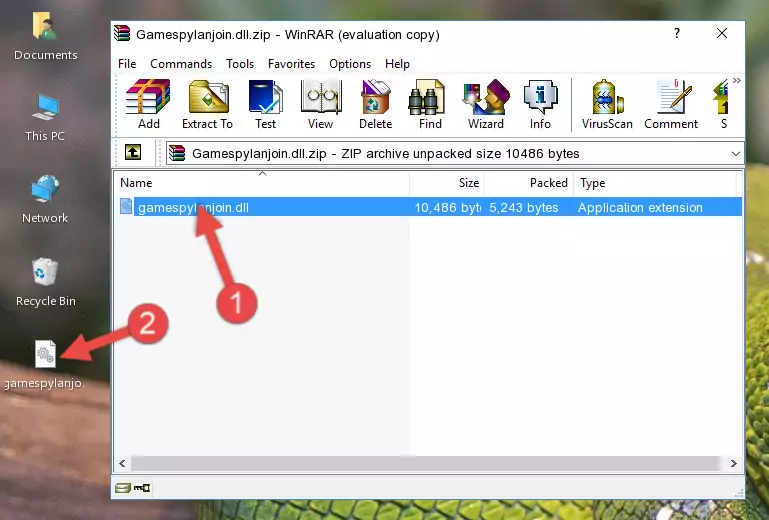Click the WinRAR title bar app icon

pyautogui.click(x=122, y=34)
